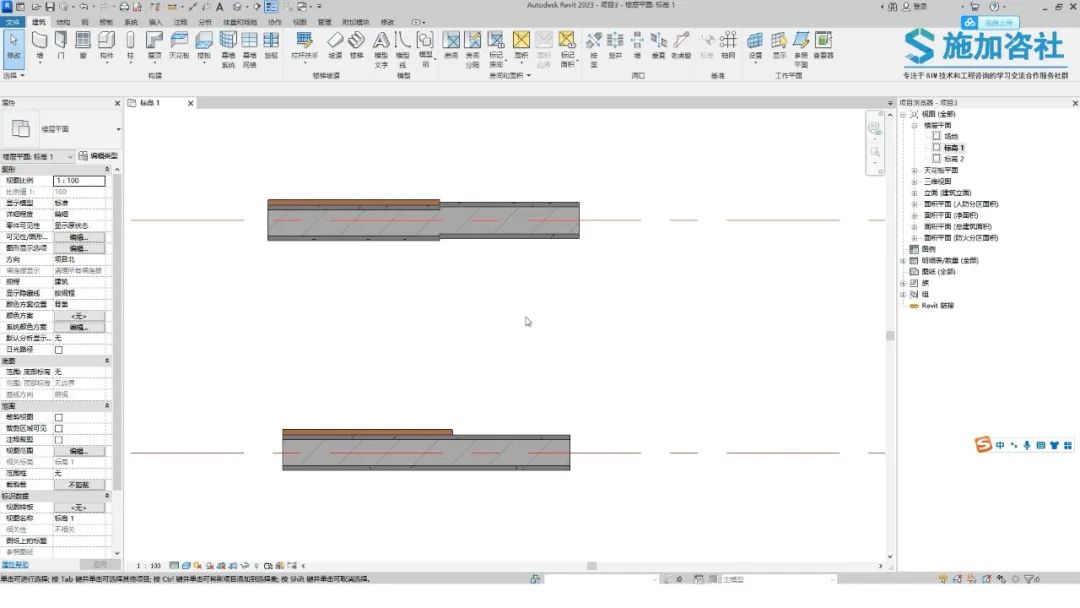The width and height of the screenshot is (1080, 608).
Task: Expand the 三维视图 node in project browser
Action: point(915,182)
